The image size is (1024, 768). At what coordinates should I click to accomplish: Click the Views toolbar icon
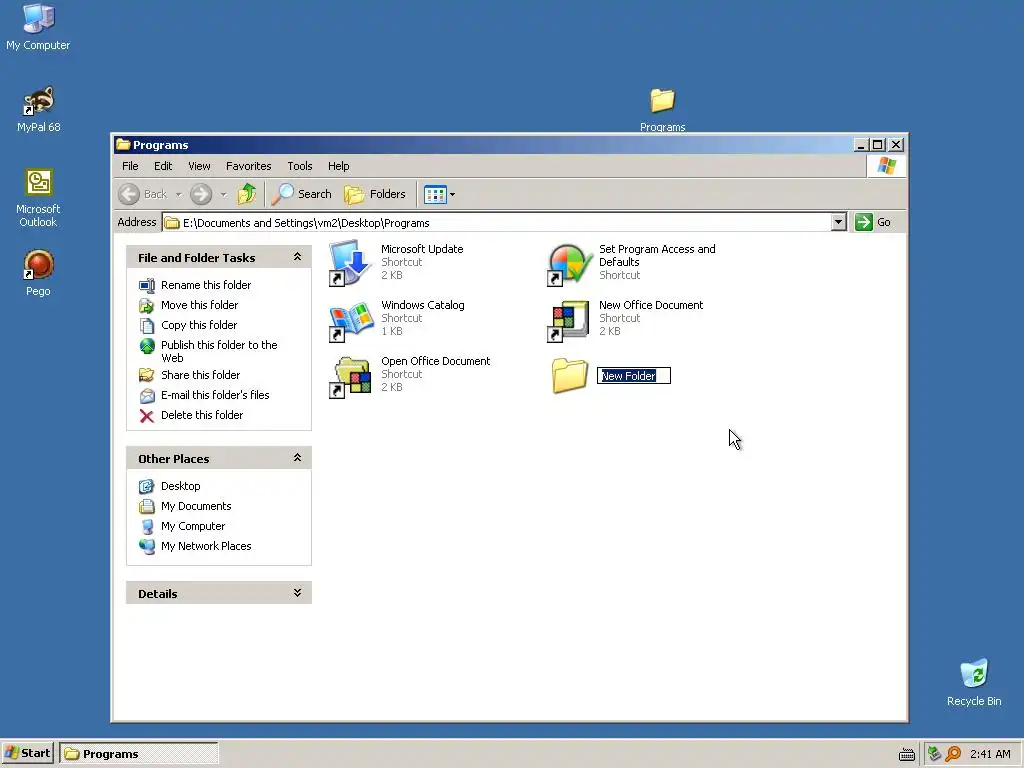pos(435,194)
